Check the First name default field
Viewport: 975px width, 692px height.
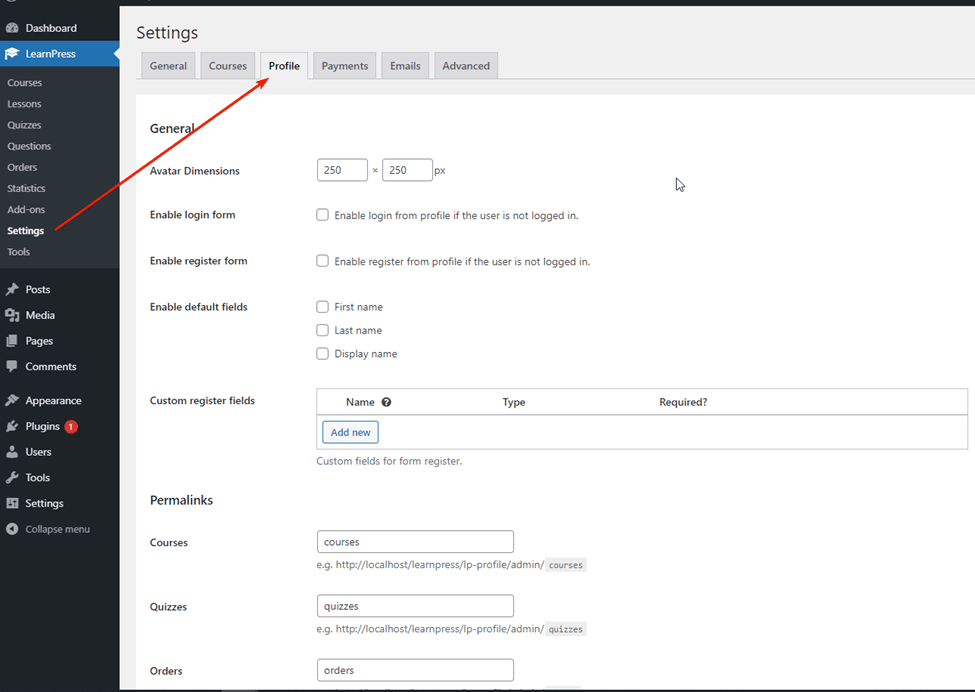(x=323, y=307)
